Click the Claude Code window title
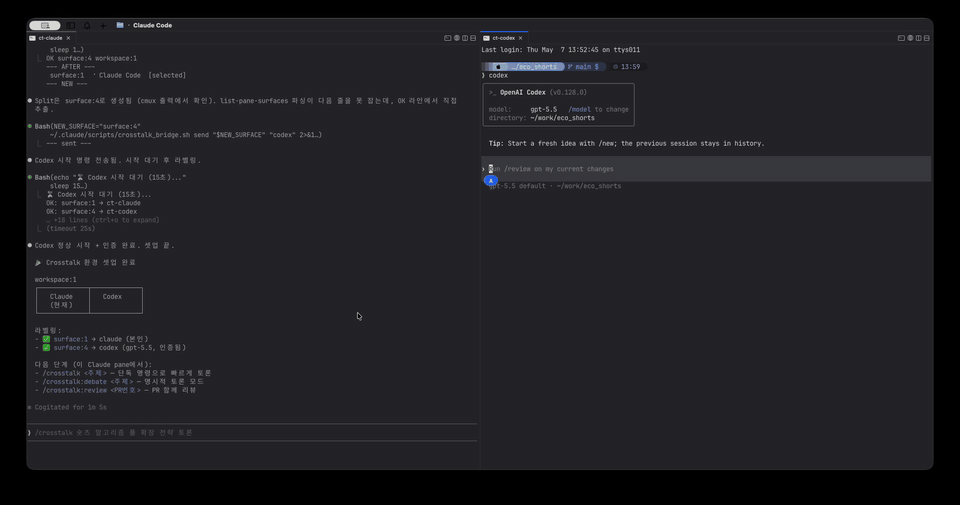 [x=152, y=25]
